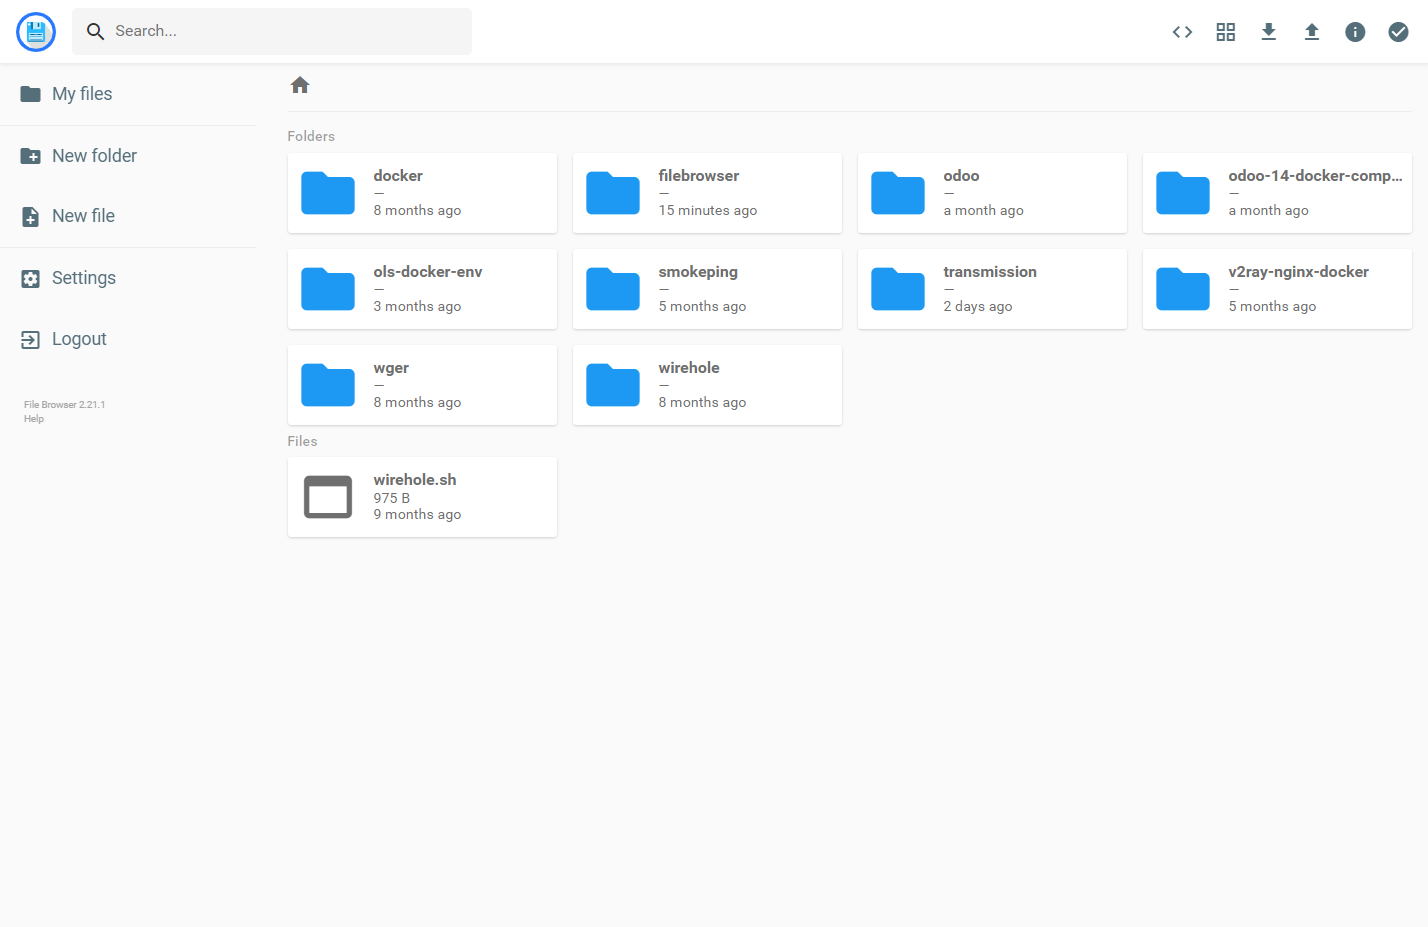Image resolution: width=1428 pixels, height=927 pixels.
Task: Click the odoo folder icon
Action: (898, 193)
